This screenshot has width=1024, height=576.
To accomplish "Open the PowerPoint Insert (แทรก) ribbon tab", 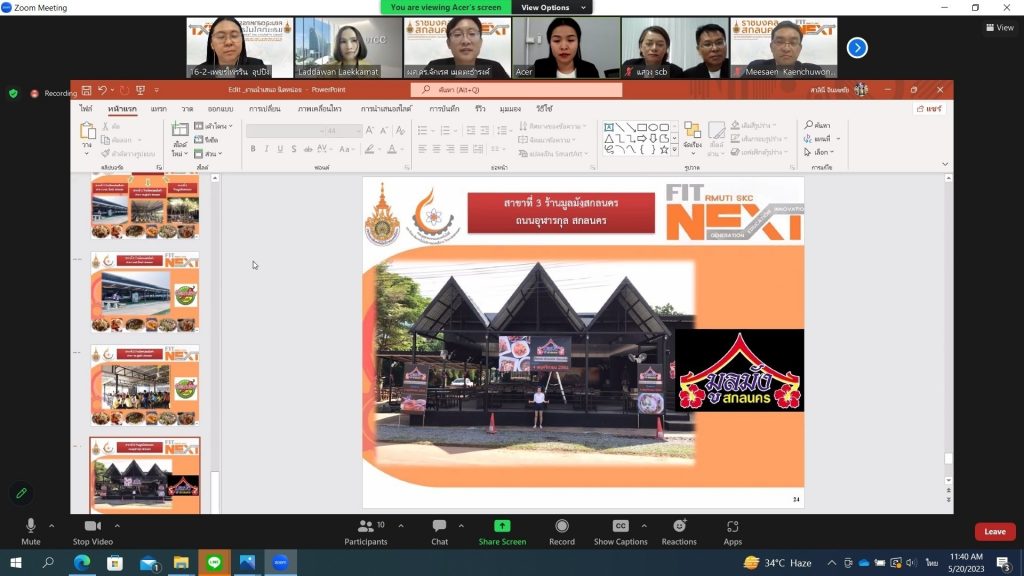I will [159, 108].
